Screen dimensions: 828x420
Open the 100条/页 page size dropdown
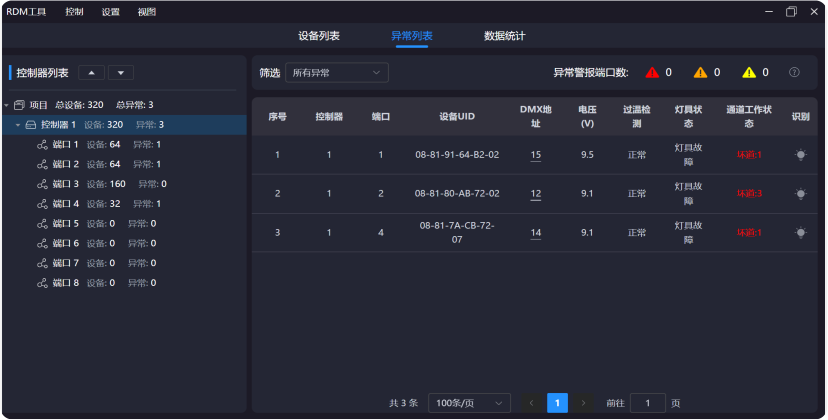coord(468,403)
